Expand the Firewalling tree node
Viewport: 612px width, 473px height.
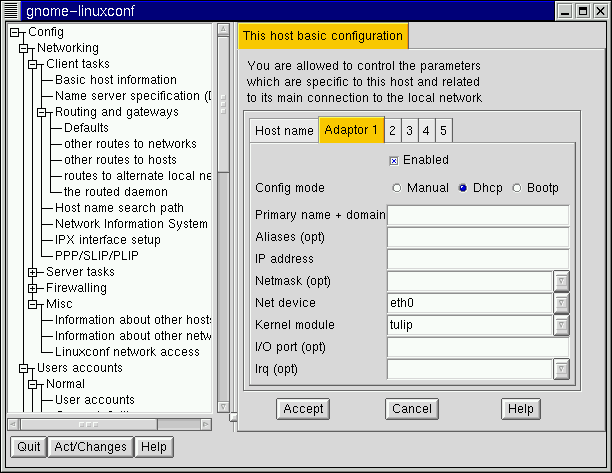33,288
